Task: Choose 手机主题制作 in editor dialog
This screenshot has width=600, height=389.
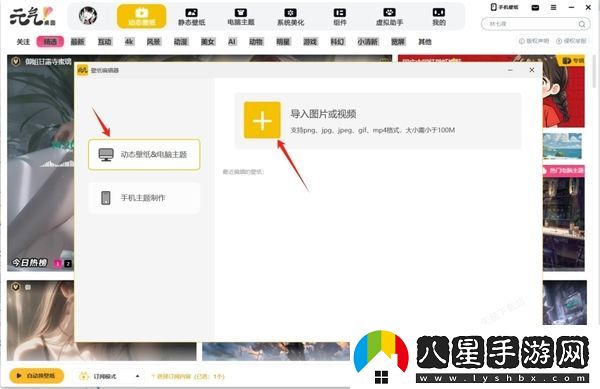Action: [144, 198]
